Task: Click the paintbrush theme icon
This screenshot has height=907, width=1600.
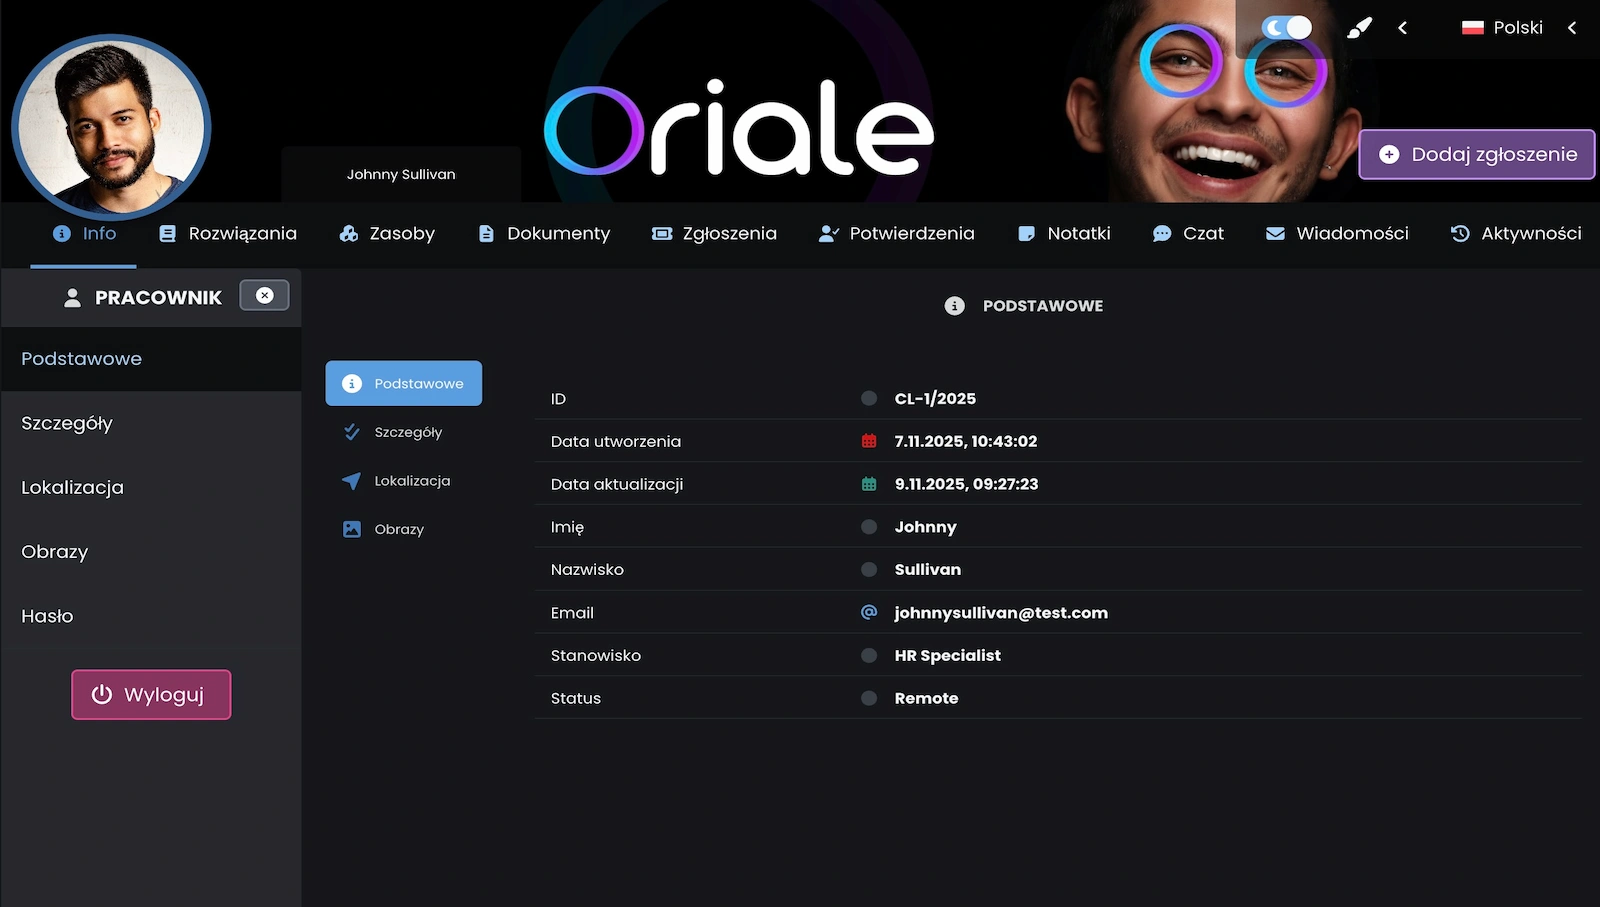Action: [1359, 28]
